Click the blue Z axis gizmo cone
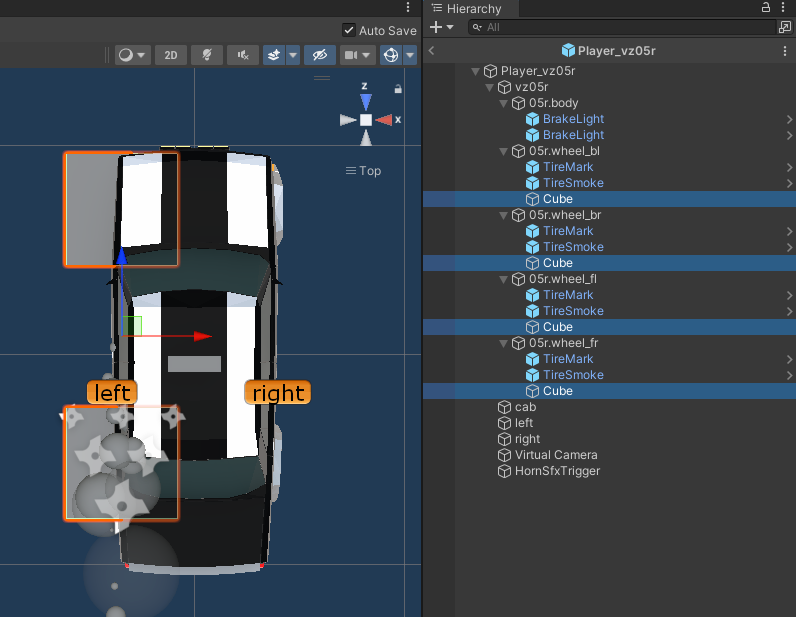 pyautogui.click(x=366, y=102)
